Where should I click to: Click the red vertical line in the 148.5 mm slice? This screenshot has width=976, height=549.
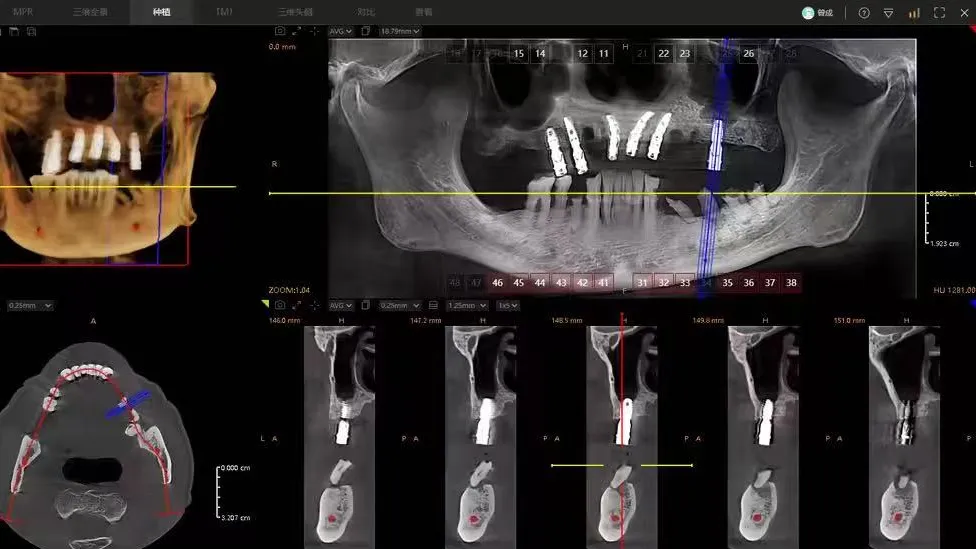[x=621, y=429]
